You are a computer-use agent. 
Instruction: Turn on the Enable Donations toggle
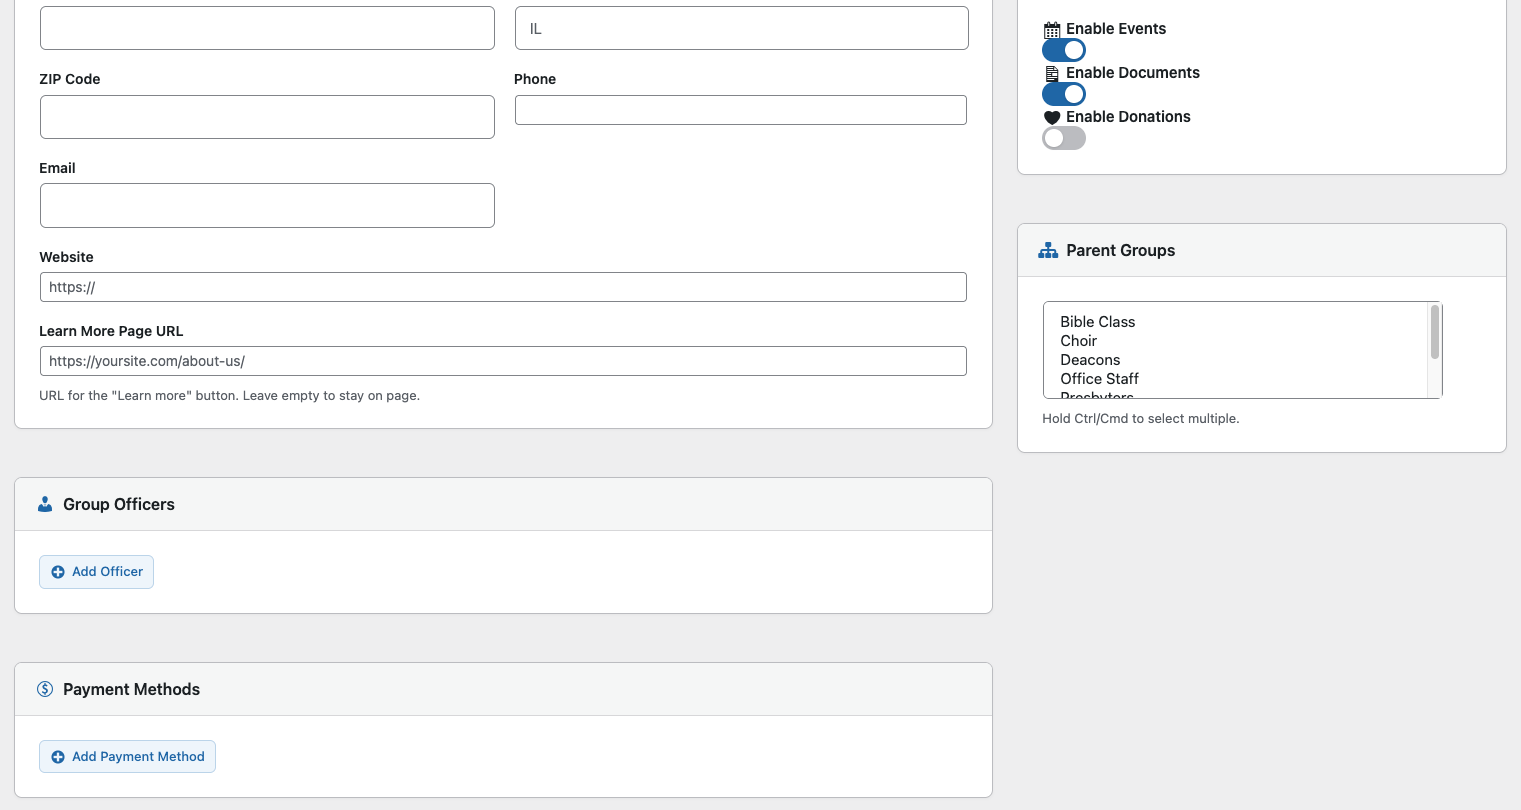pos(1064,138)
